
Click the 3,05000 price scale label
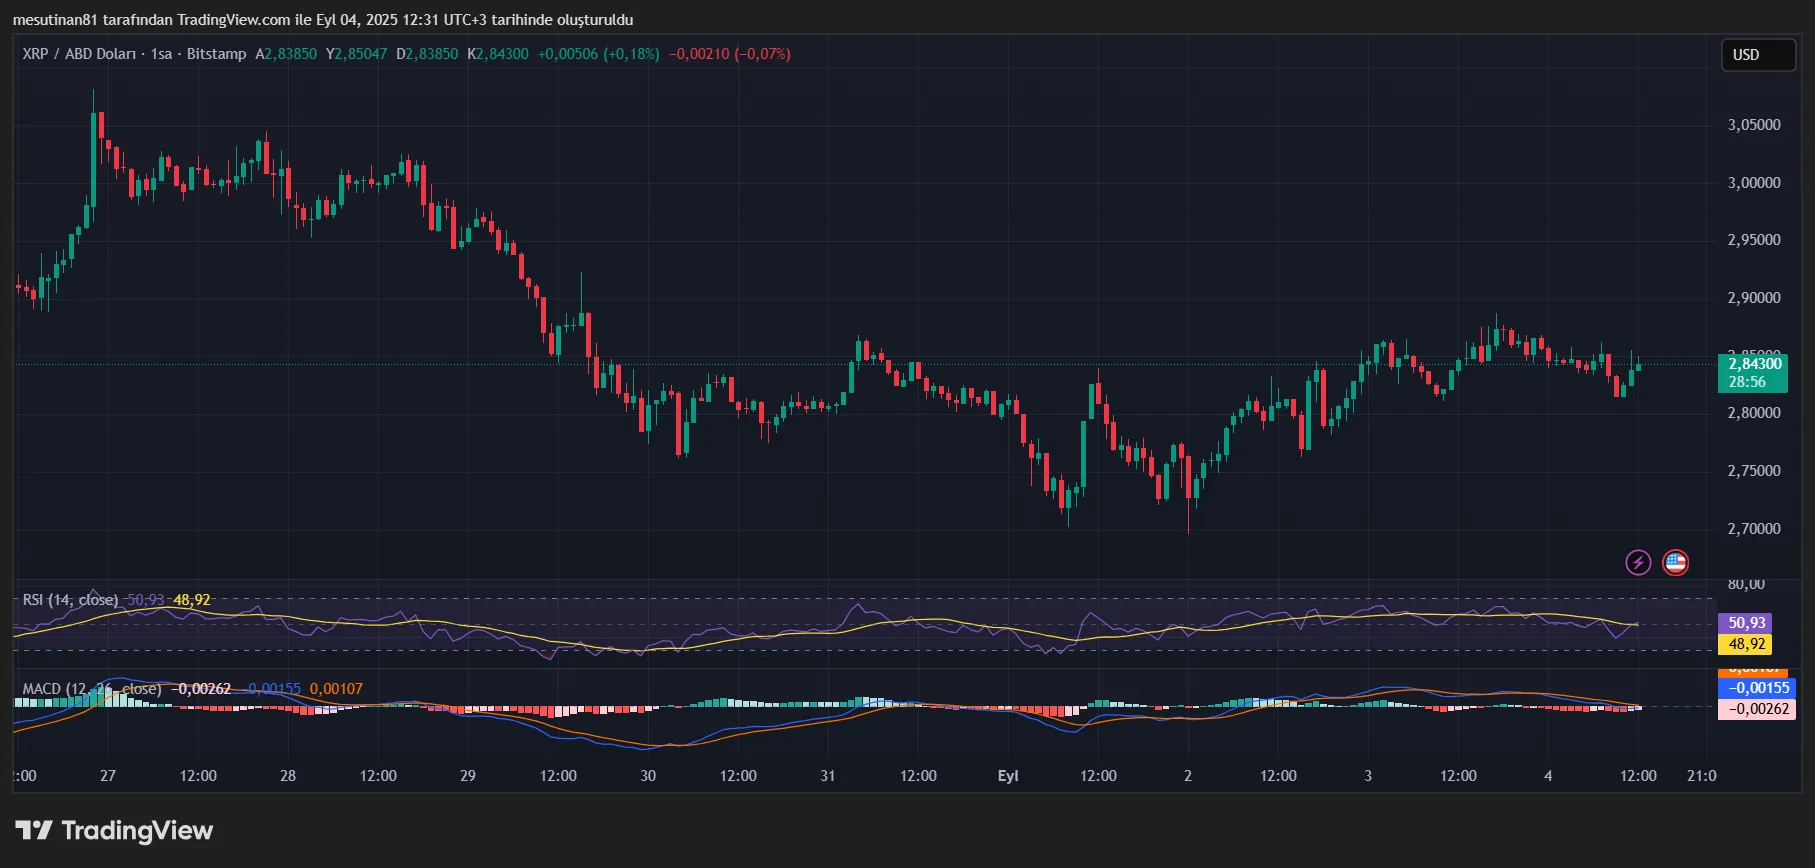1754,125
